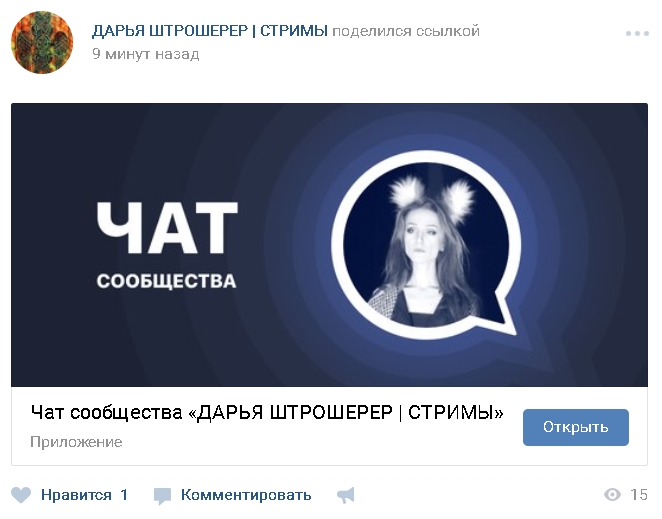Click the heart like icon

coord(21,495)
